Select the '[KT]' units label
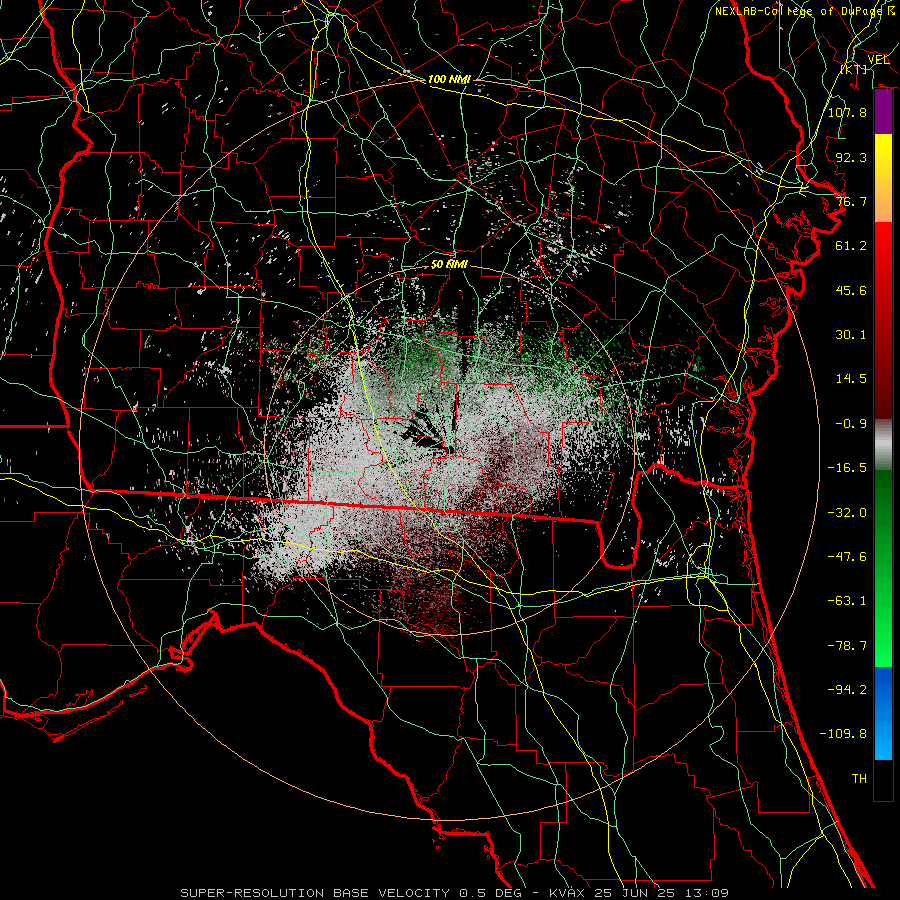Image resolution: width=900 pixels, height=900 pixels. tap(854, 69)
